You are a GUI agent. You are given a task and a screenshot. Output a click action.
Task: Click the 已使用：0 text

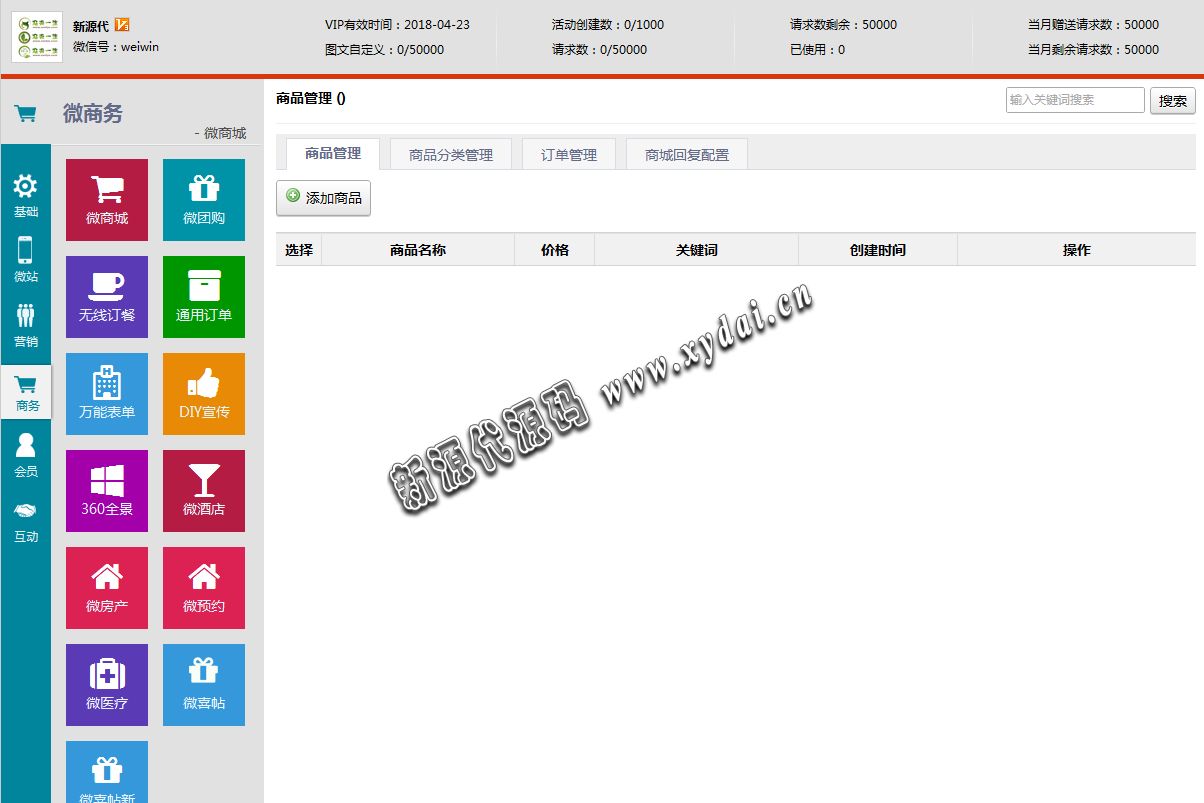coord(817,49)
